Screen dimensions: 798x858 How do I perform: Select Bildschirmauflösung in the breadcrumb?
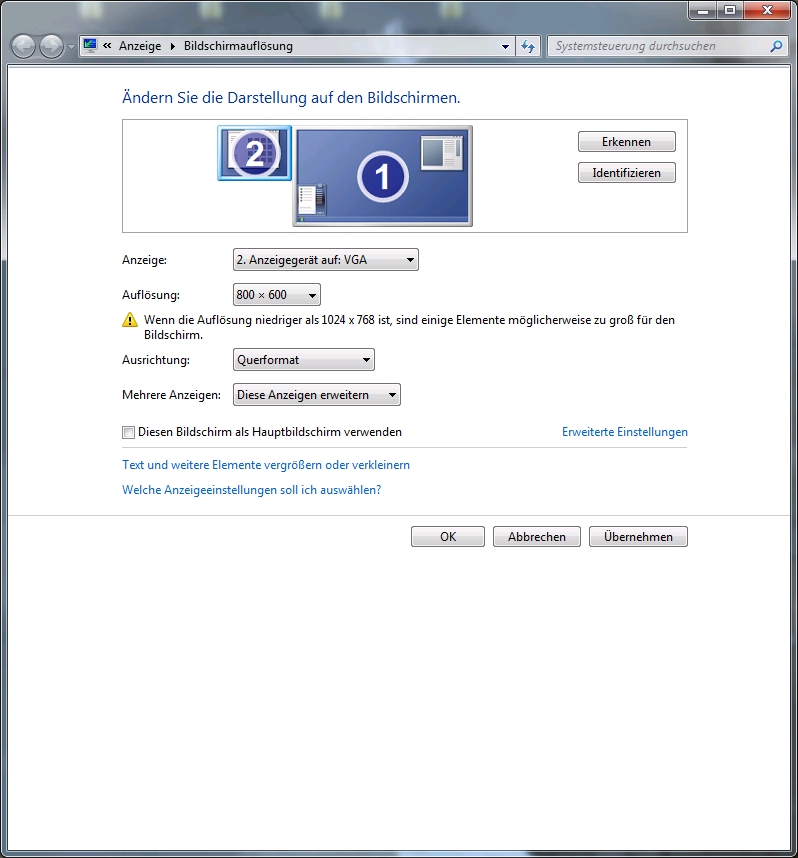click(x=238, y=46)
